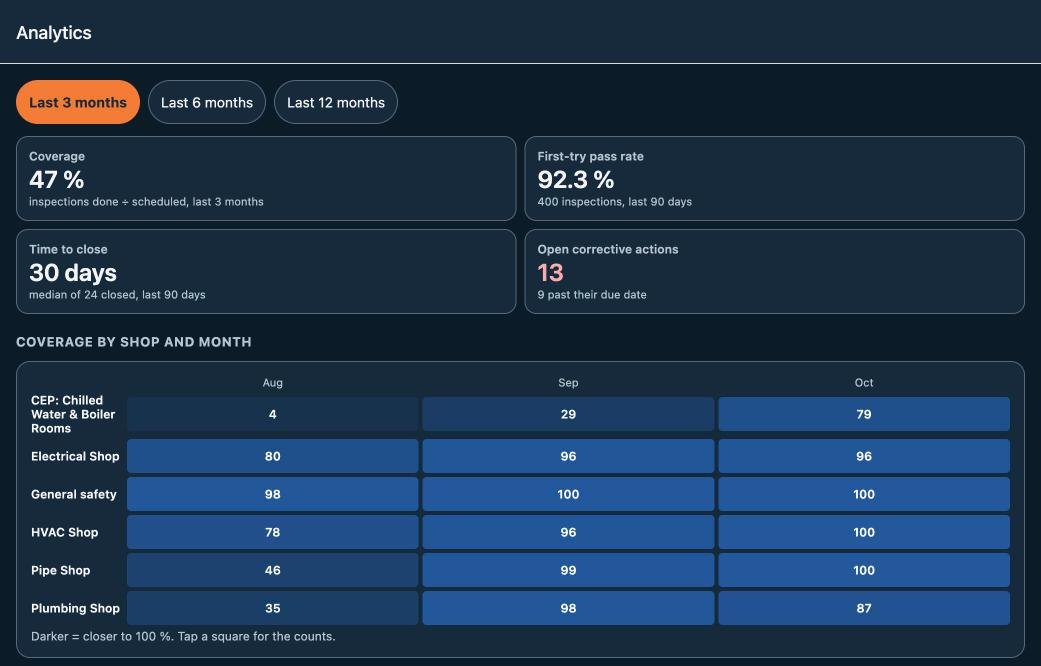1041x666 pixels.
Task: Click the HVAC Shop row label
Action: click(64, 532)
